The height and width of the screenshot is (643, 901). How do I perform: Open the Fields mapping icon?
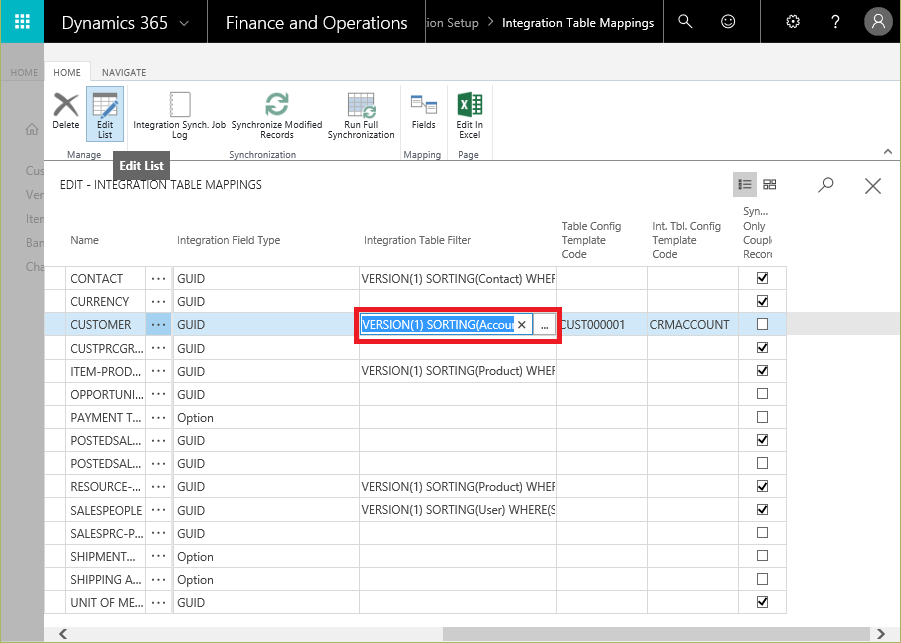click(423, 112)
